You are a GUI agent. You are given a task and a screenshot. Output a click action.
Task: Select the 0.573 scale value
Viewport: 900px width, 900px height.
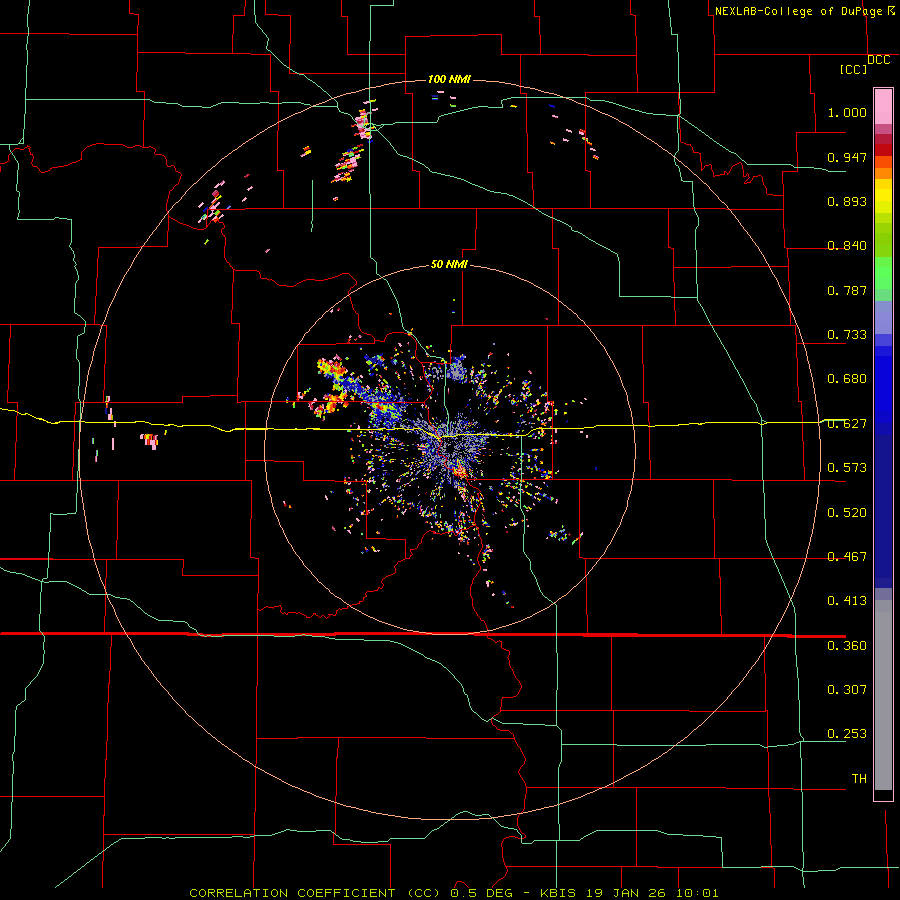(x=847, y=468)
